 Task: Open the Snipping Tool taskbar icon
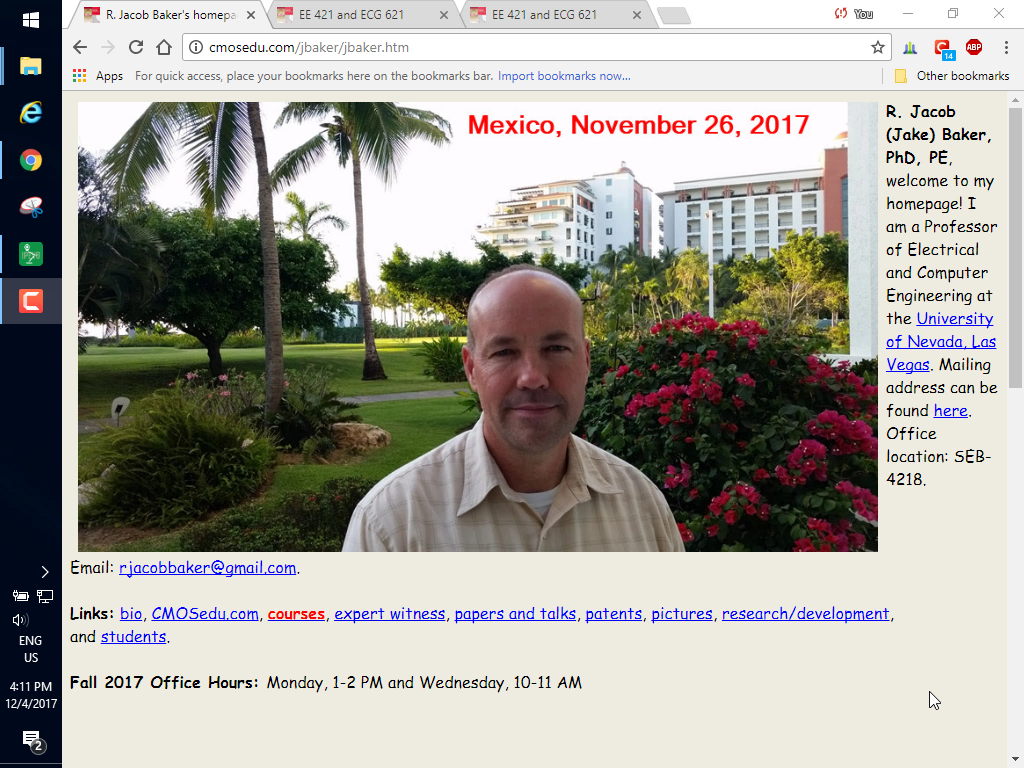(31, 207)
